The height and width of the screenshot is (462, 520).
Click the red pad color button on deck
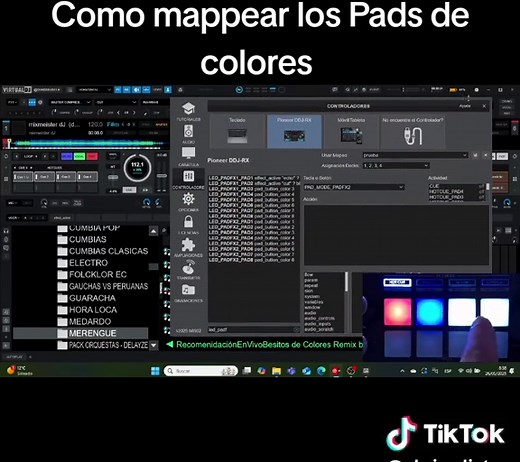pyautogui.click(x=92, y=156)
